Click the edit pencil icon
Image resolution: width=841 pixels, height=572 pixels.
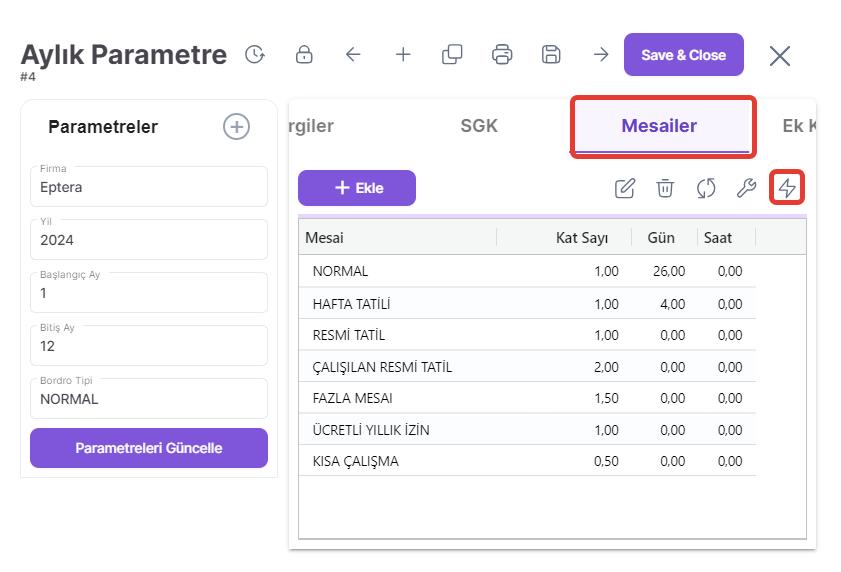[625, 188]
